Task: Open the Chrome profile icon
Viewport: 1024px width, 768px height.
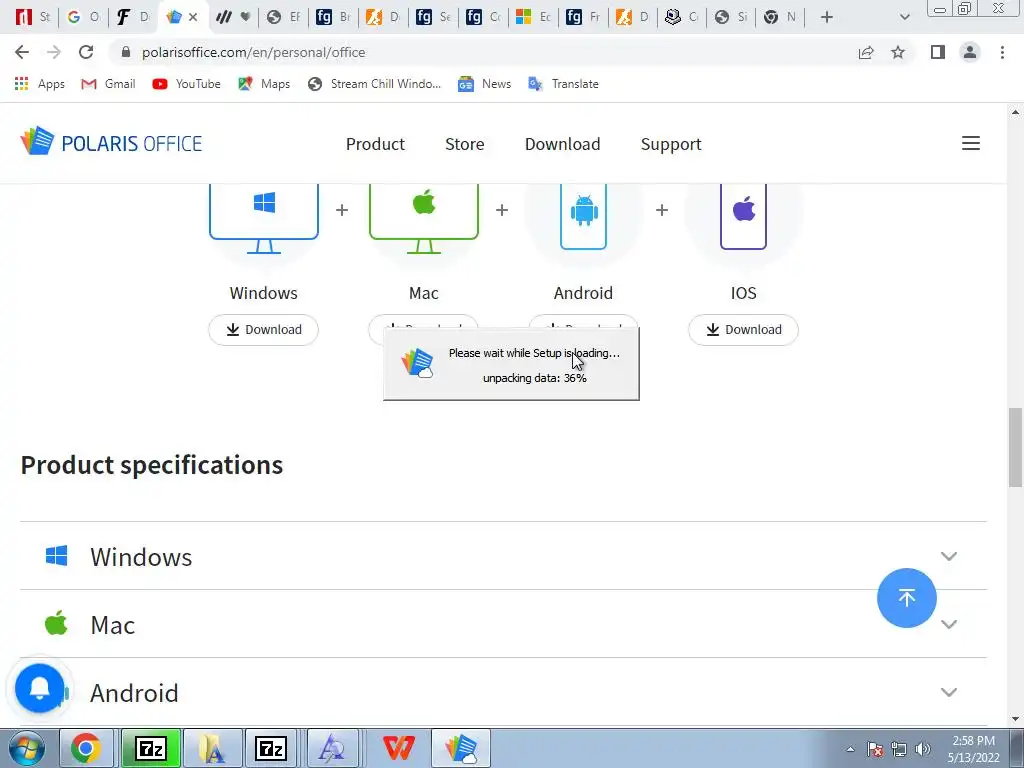Action: 970,52
